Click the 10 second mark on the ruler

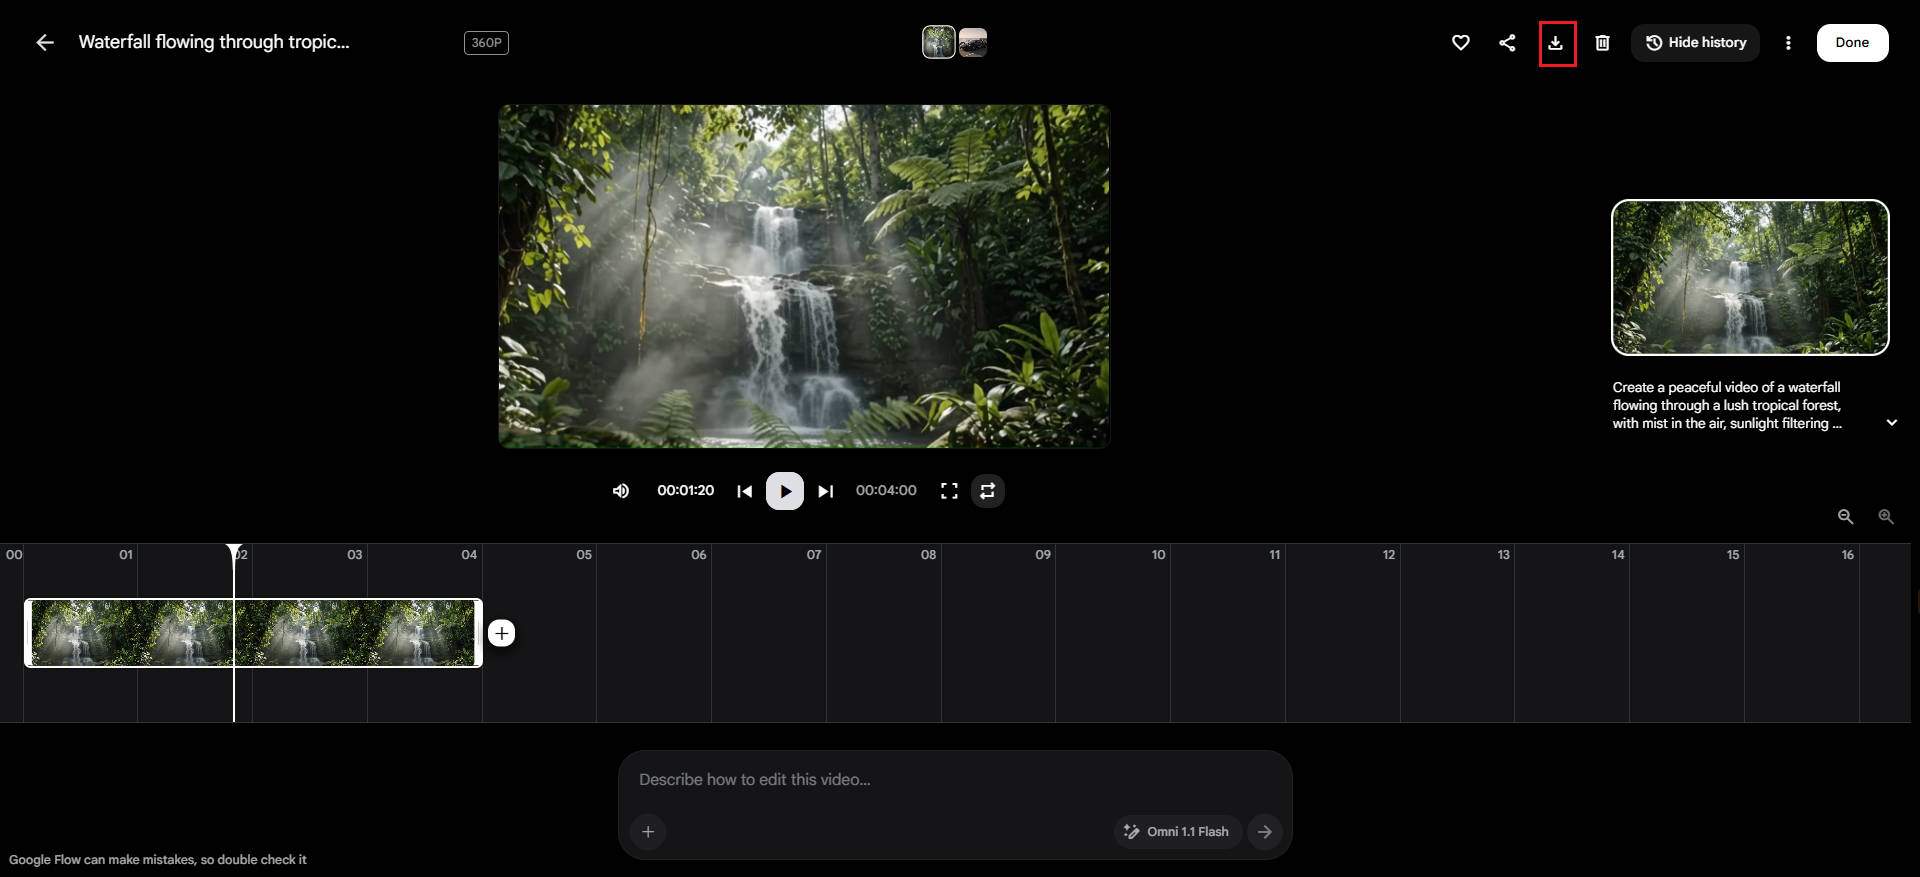pyautogui.click(x=1158, y=554)
